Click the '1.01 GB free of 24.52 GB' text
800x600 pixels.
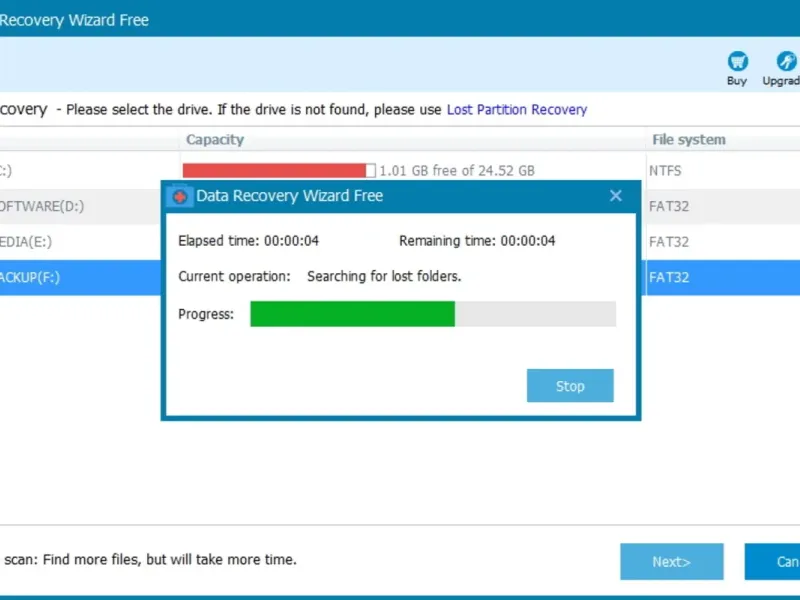[x=457, y=170]
